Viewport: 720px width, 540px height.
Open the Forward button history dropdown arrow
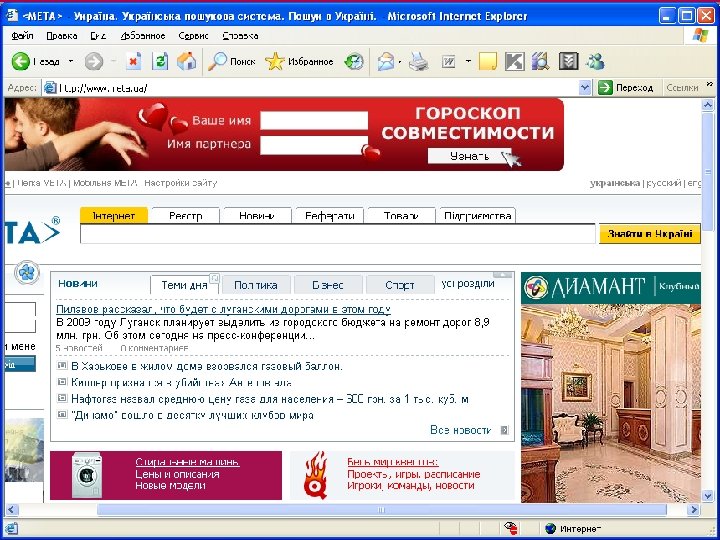tap(113, 62)
